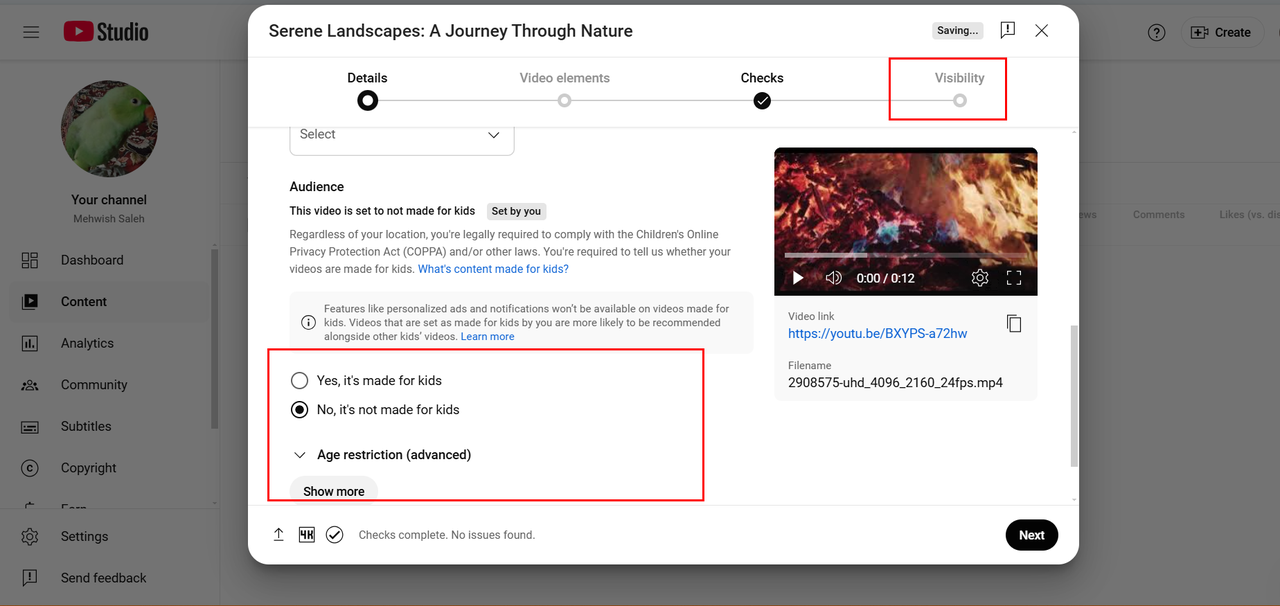Viewport: 1280px width, 606px height.
Task: Click the channel avatar picture
Action: pyautogui.click(x=109, y=129)
